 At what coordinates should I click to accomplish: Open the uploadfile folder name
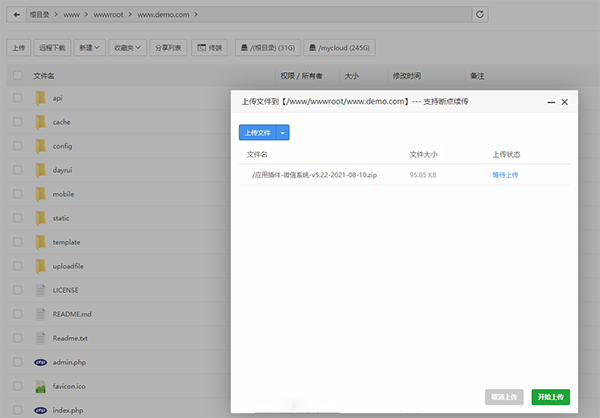tap(68, 266)
